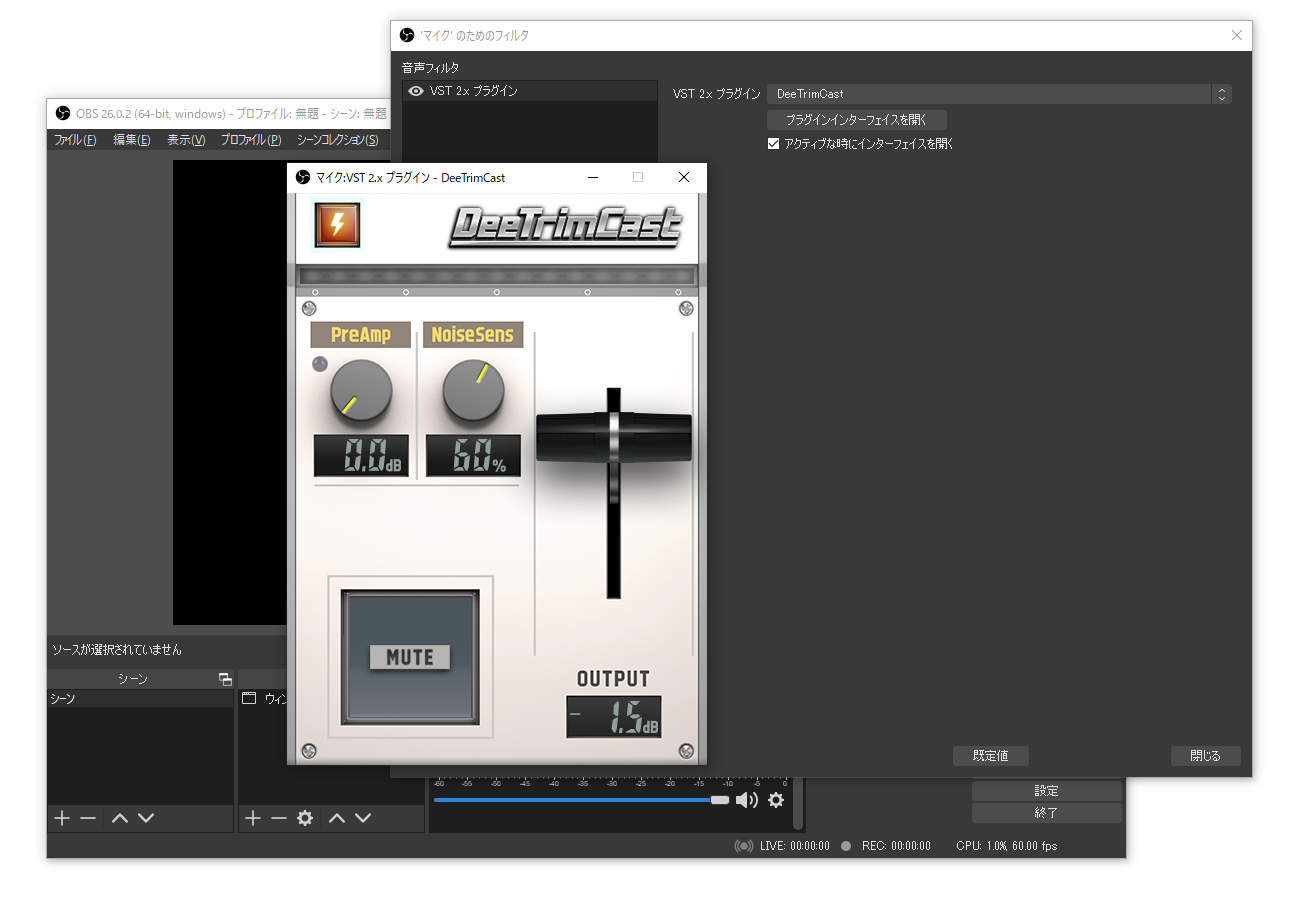1300x903 pixels.
Task: Uncheck アクティブな時にインターフェイスを開く checkbox
Action: (x=773, y=144)
